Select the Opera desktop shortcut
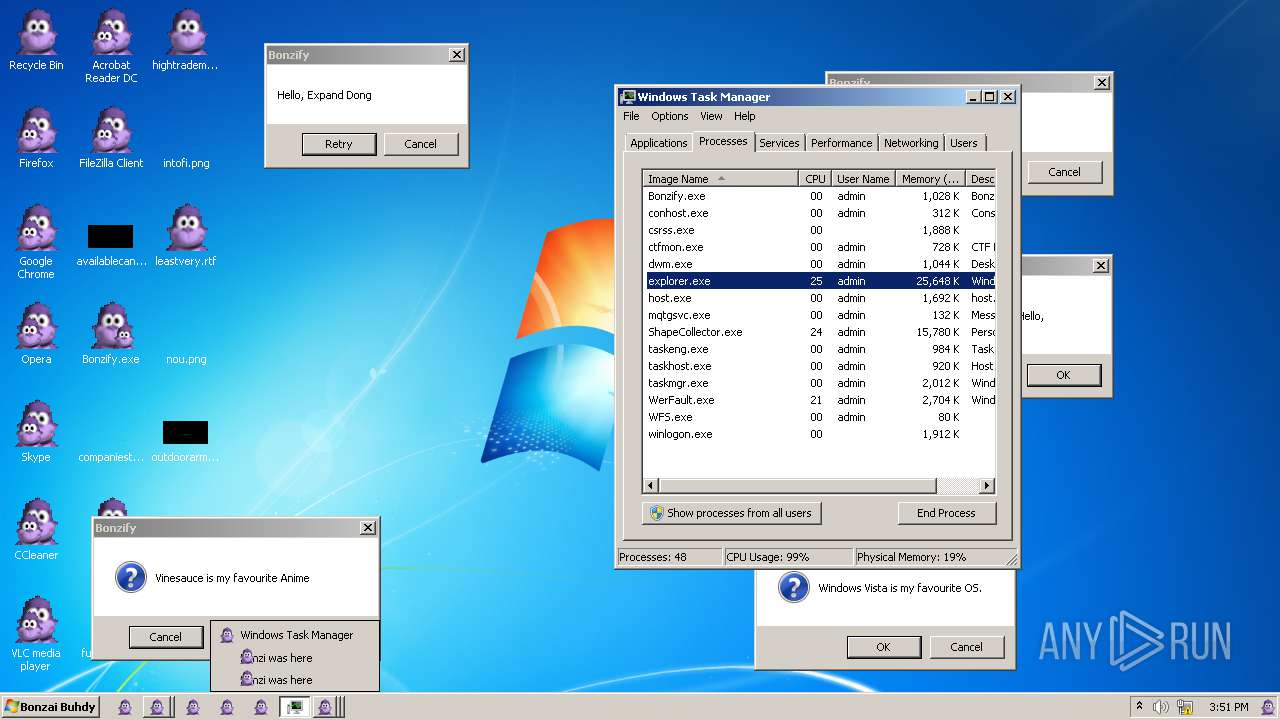Viewport: 1280px width, 720px height. point(36,334)
